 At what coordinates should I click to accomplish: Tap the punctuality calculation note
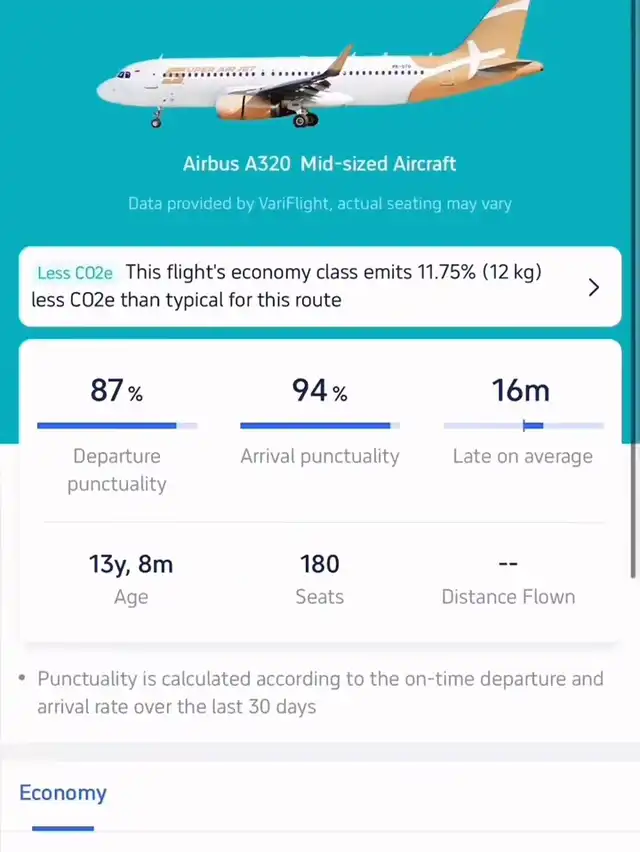320,692
